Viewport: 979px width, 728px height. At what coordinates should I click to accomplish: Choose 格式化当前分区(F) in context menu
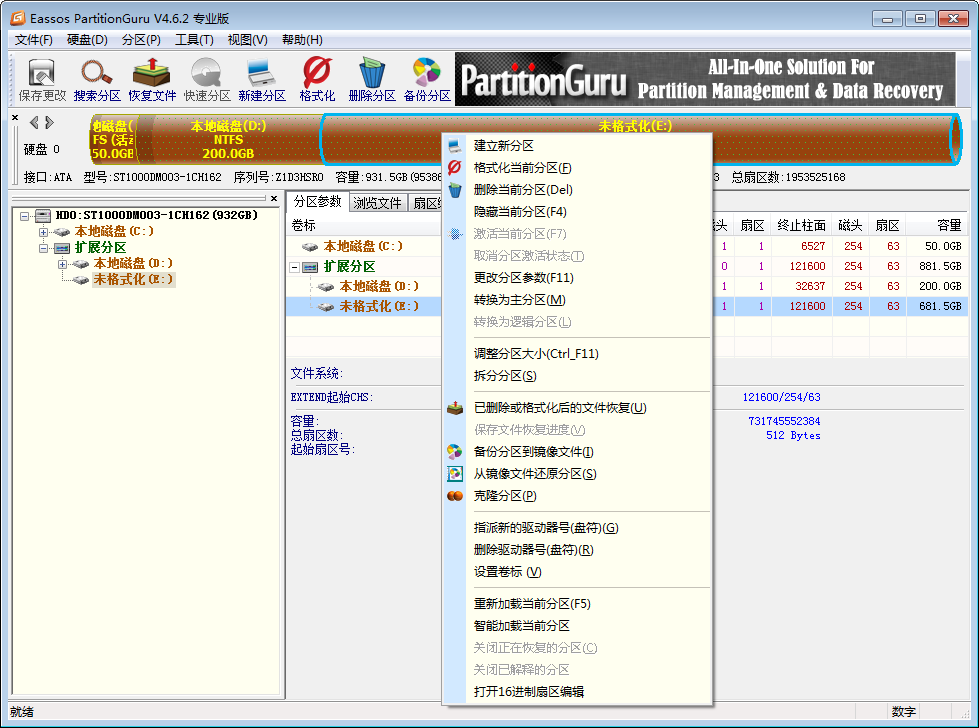click(577, 168)
